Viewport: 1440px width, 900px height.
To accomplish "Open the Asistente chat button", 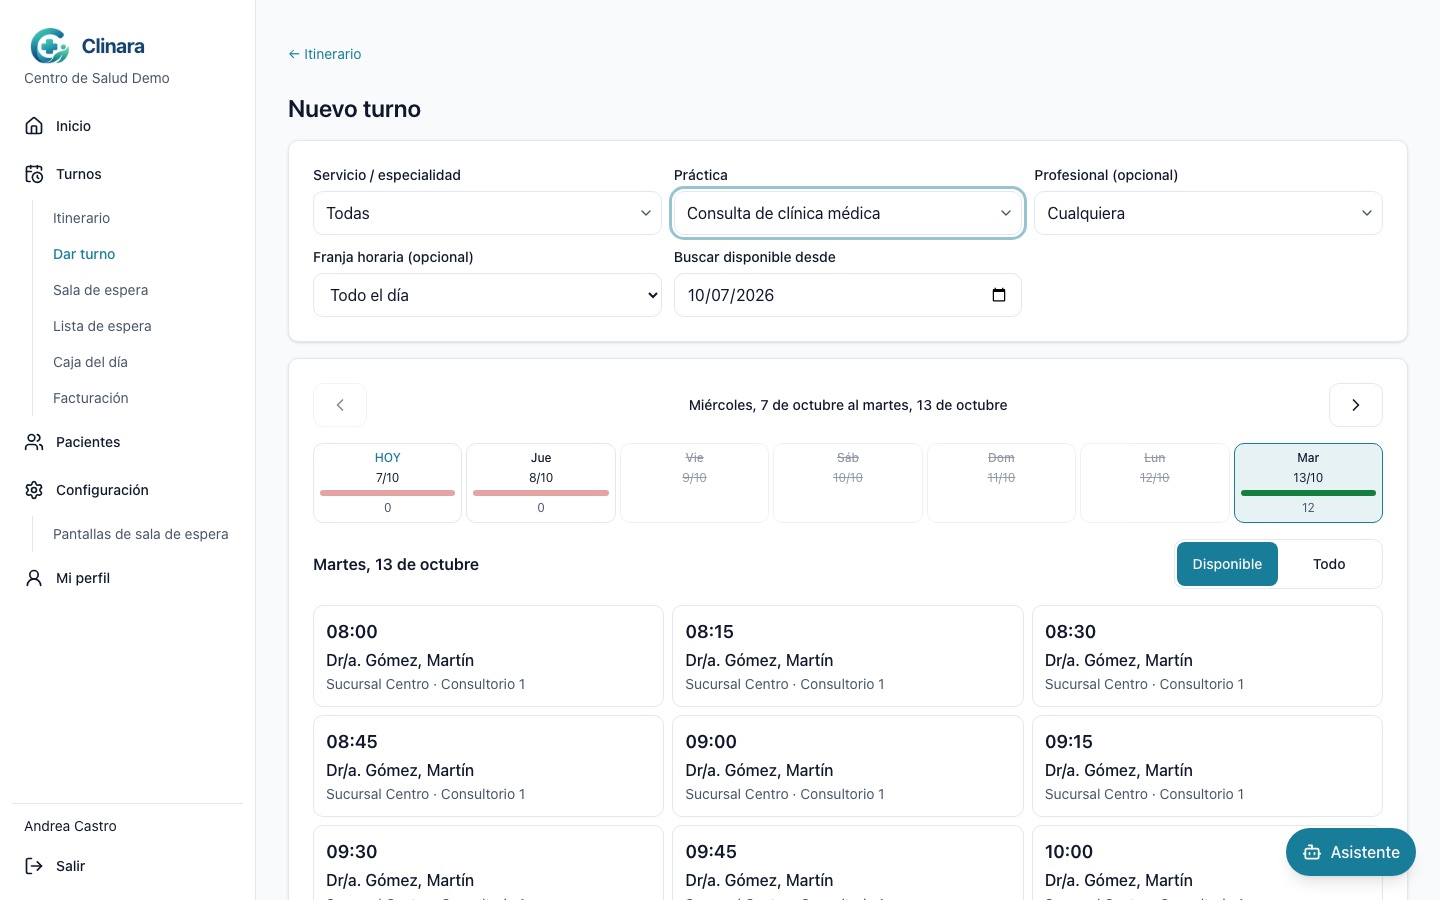I will tap(1350, 852).
